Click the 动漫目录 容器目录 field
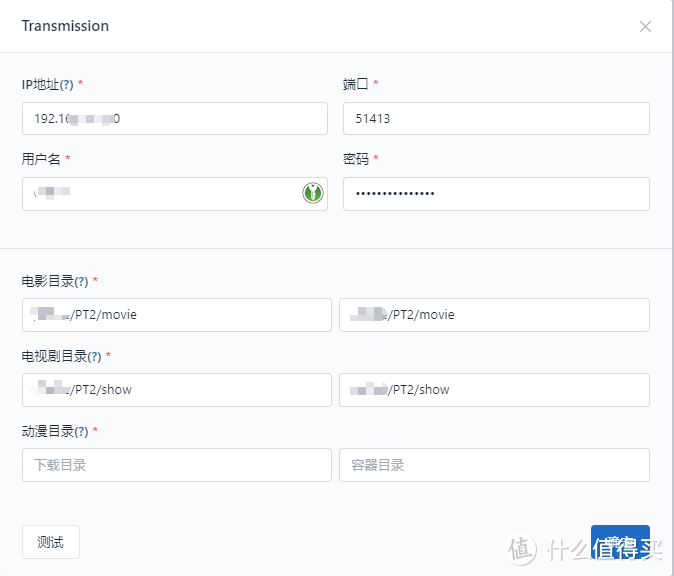This screenshot has width=674, height=576. (x=494, y=465)
